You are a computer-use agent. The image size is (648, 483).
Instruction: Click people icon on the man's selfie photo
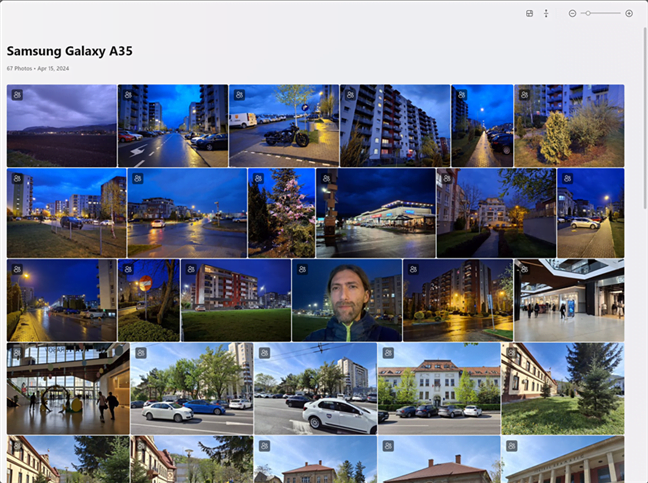tap(303, 269)
